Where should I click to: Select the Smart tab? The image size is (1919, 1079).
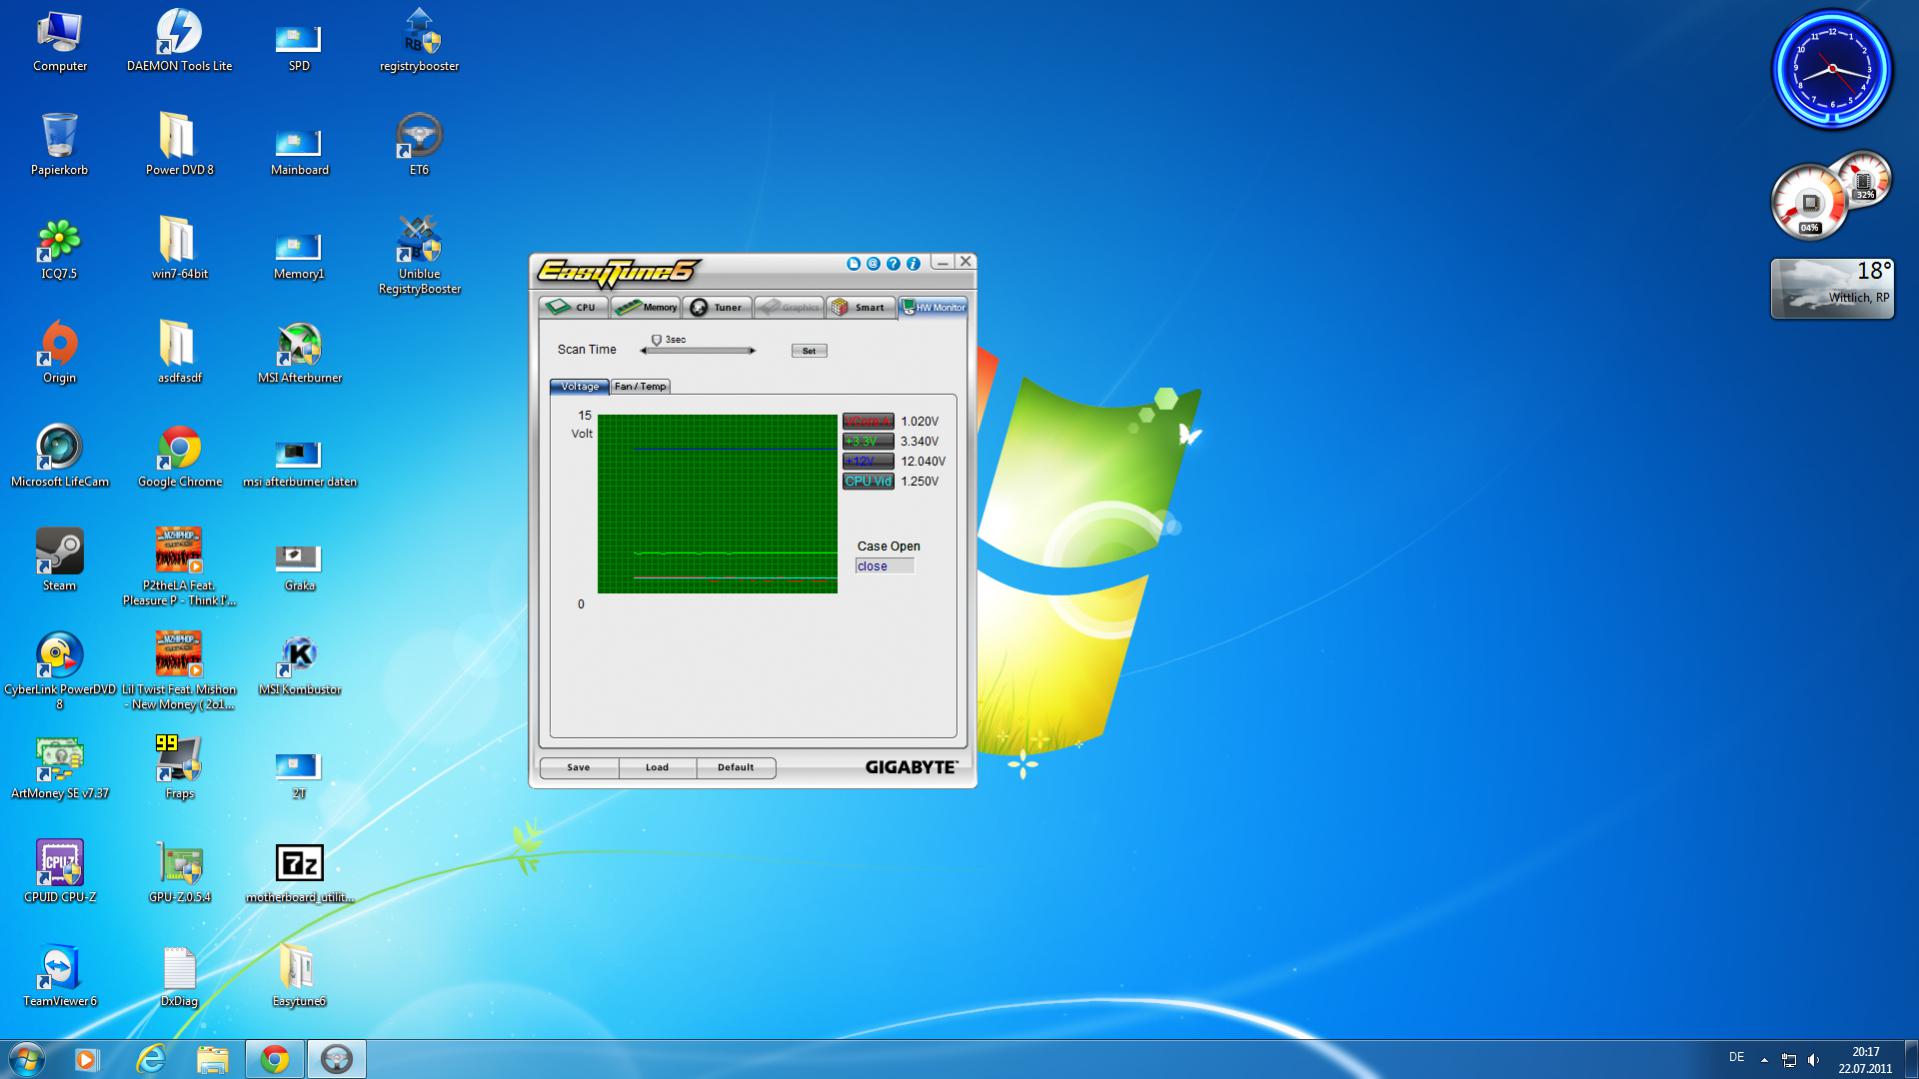tap(860, 307)
